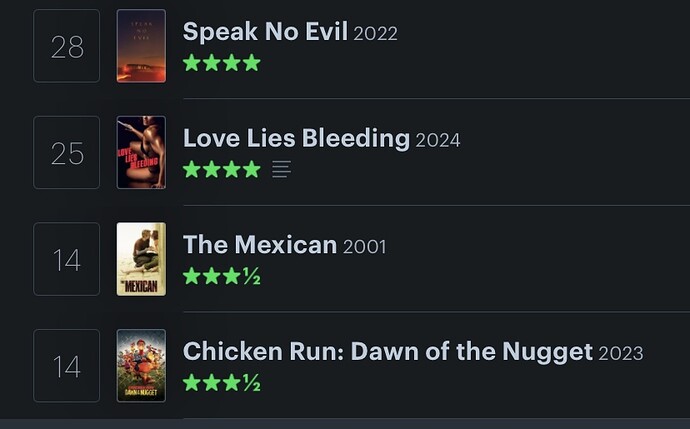Viewport: 690px width, 429px height.
Task: Click the day 25 date box
Action: coord(66,152)
